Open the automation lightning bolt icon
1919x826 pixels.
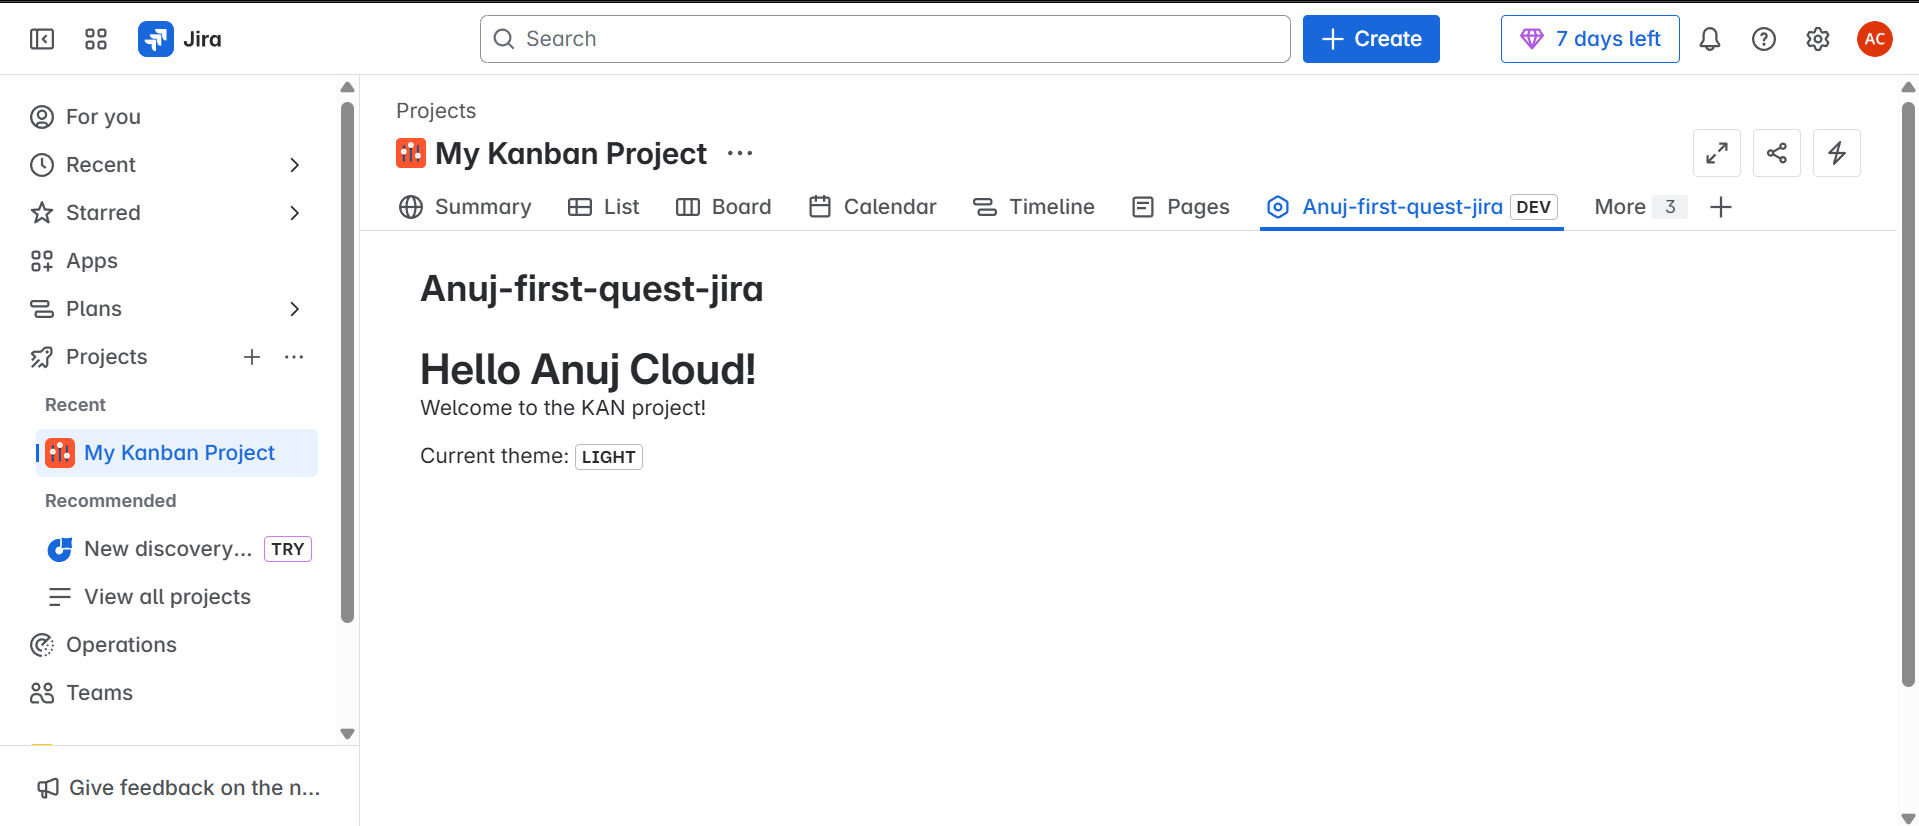(x=1837, y=153)
